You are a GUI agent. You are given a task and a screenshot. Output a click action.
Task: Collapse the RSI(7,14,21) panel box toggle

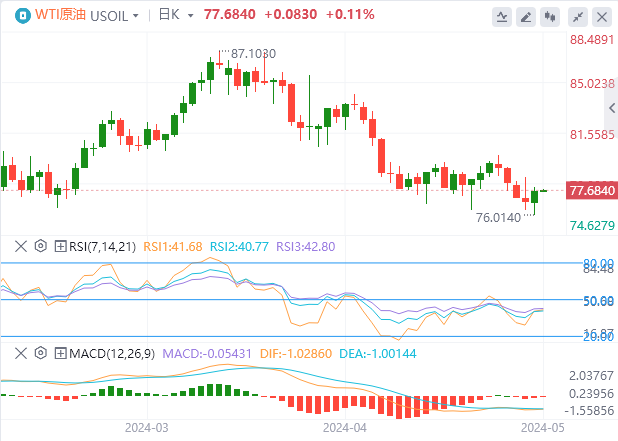coord(60,246)
